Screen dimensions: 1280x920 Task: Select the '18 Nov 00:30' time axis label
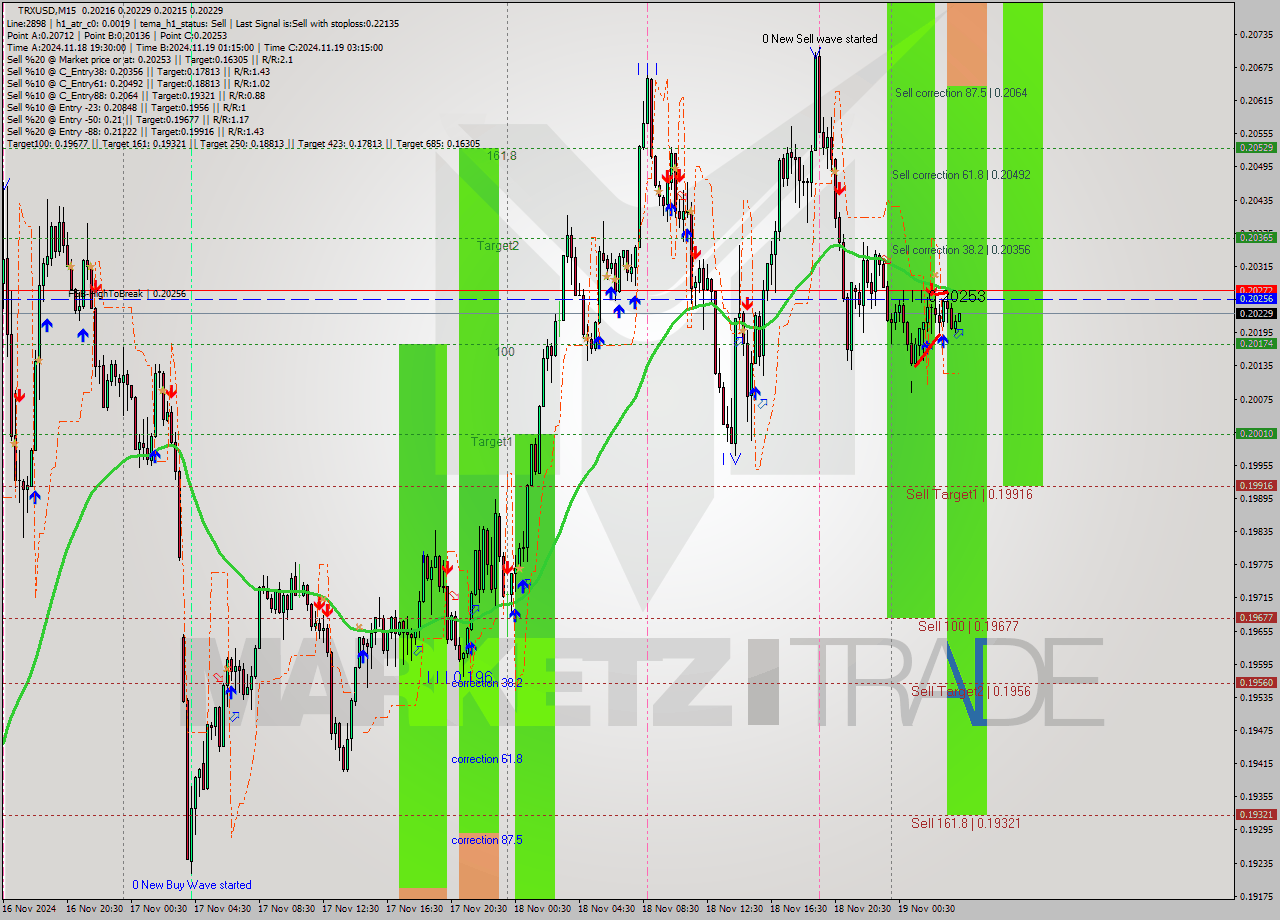545,909
